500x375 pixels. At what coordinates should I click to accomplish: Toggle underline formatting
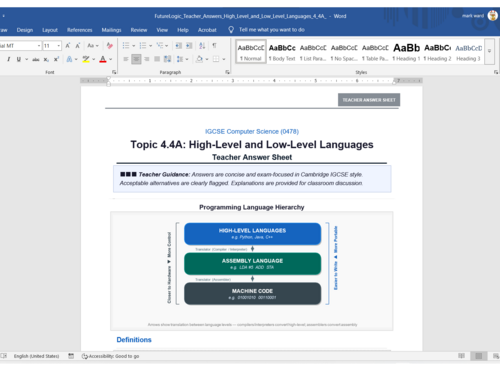click(19, 59)
